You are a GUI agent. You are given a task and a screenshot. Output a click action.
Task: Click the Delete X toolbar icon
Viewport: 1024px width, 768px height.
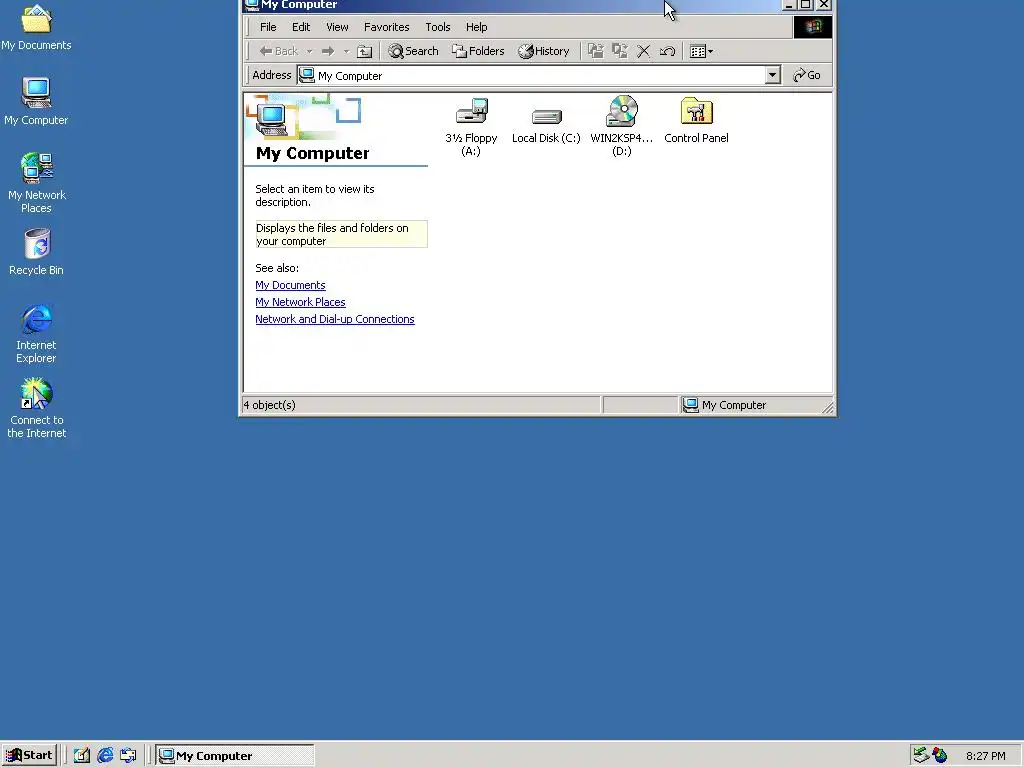pyautogui.click(x=643, y=51)
